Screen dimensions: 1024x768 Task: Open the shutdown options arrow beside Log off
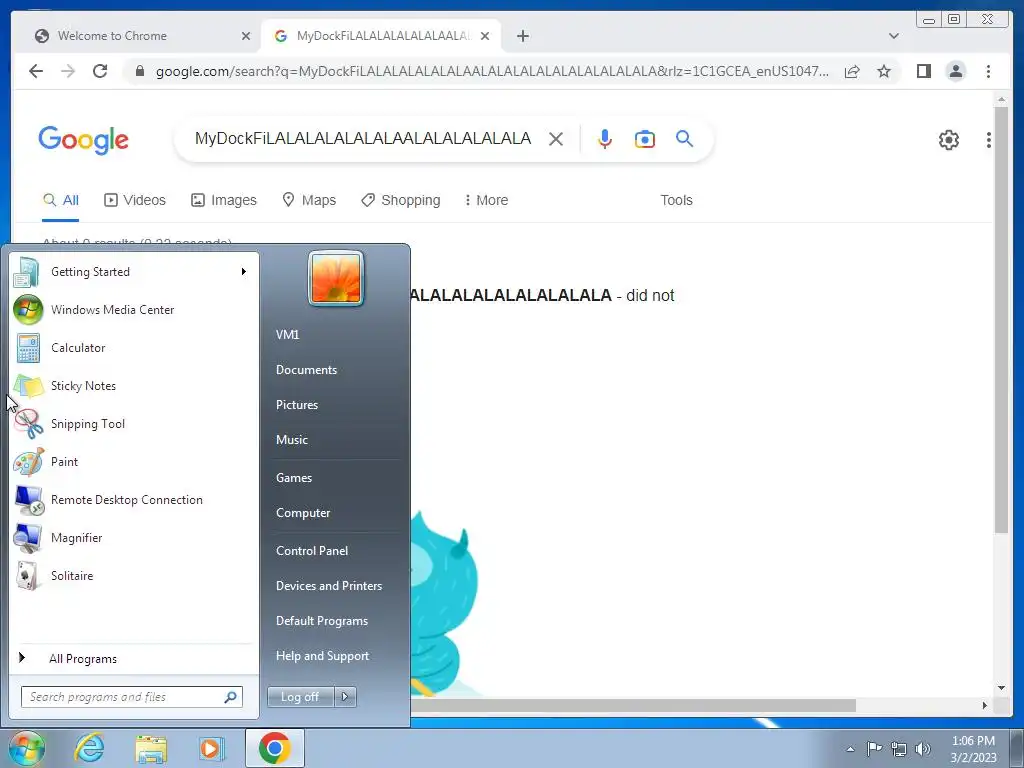[345, 697]
